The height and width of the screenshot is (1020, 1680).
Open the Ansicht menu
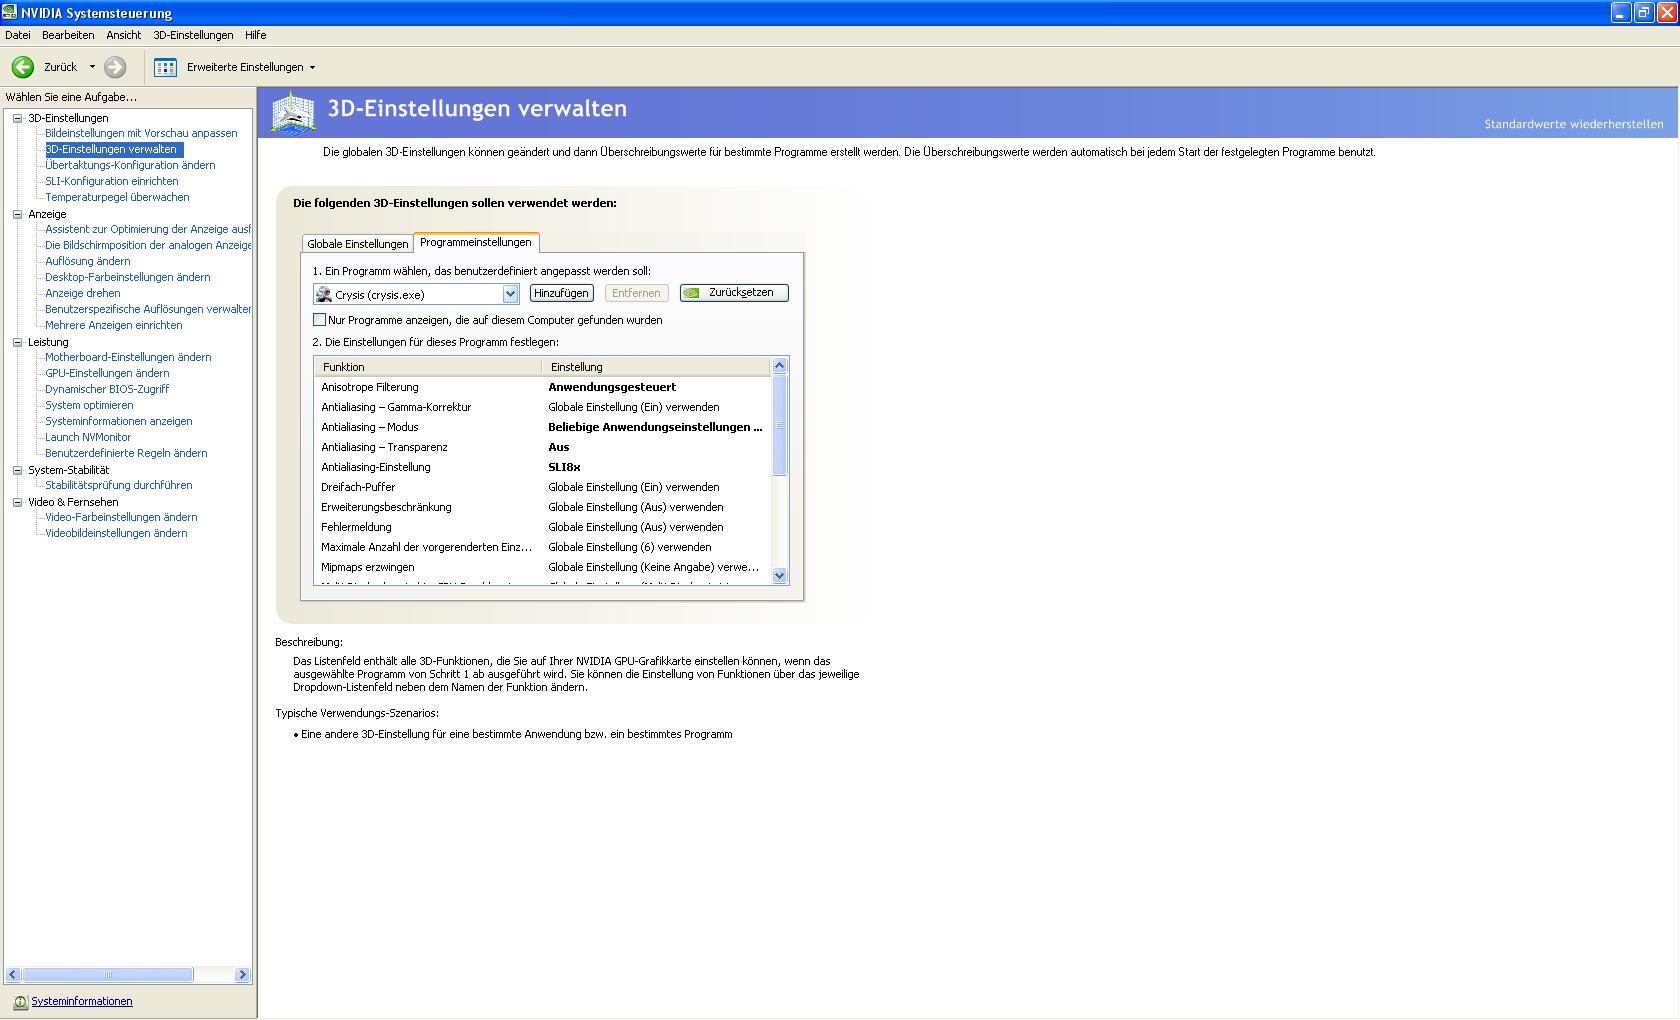(124, 35)
